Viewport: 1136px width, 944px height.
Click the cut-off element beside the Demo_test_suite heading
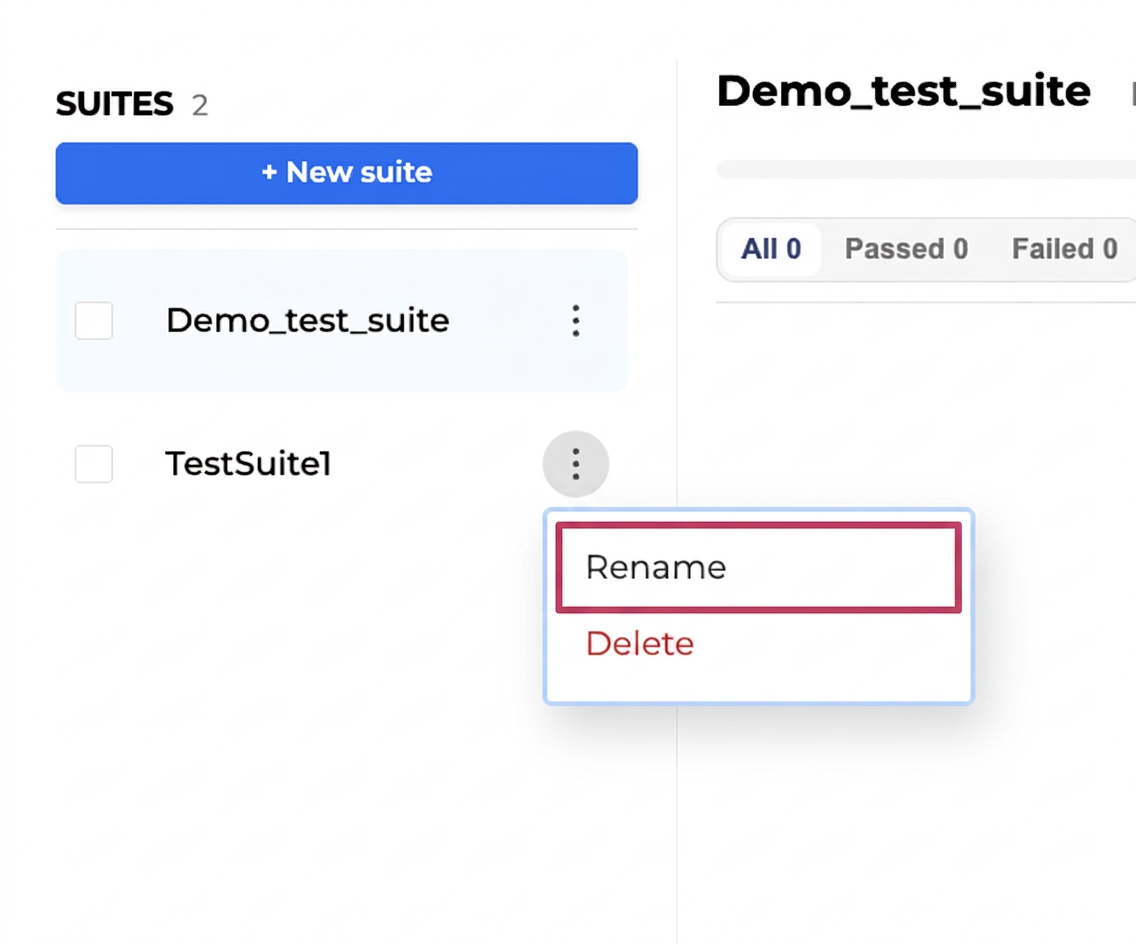coord(1133,94)
